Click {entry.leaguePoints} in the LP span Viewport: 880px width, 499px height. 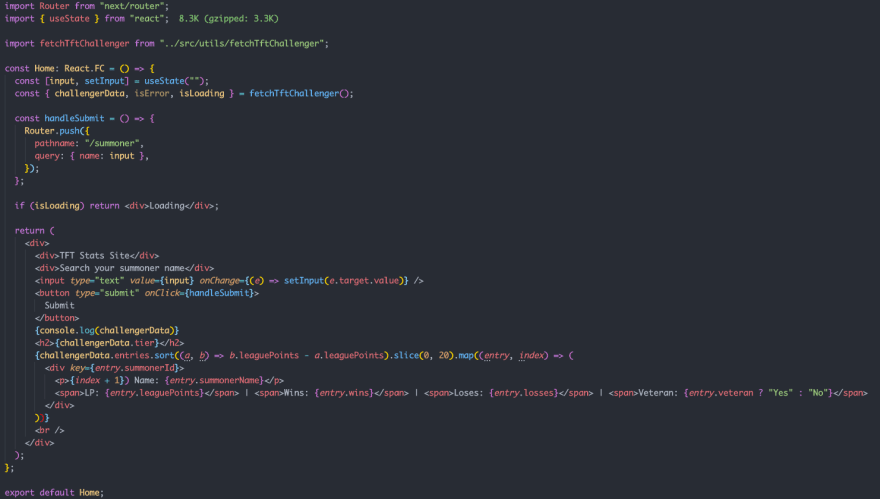154,392
